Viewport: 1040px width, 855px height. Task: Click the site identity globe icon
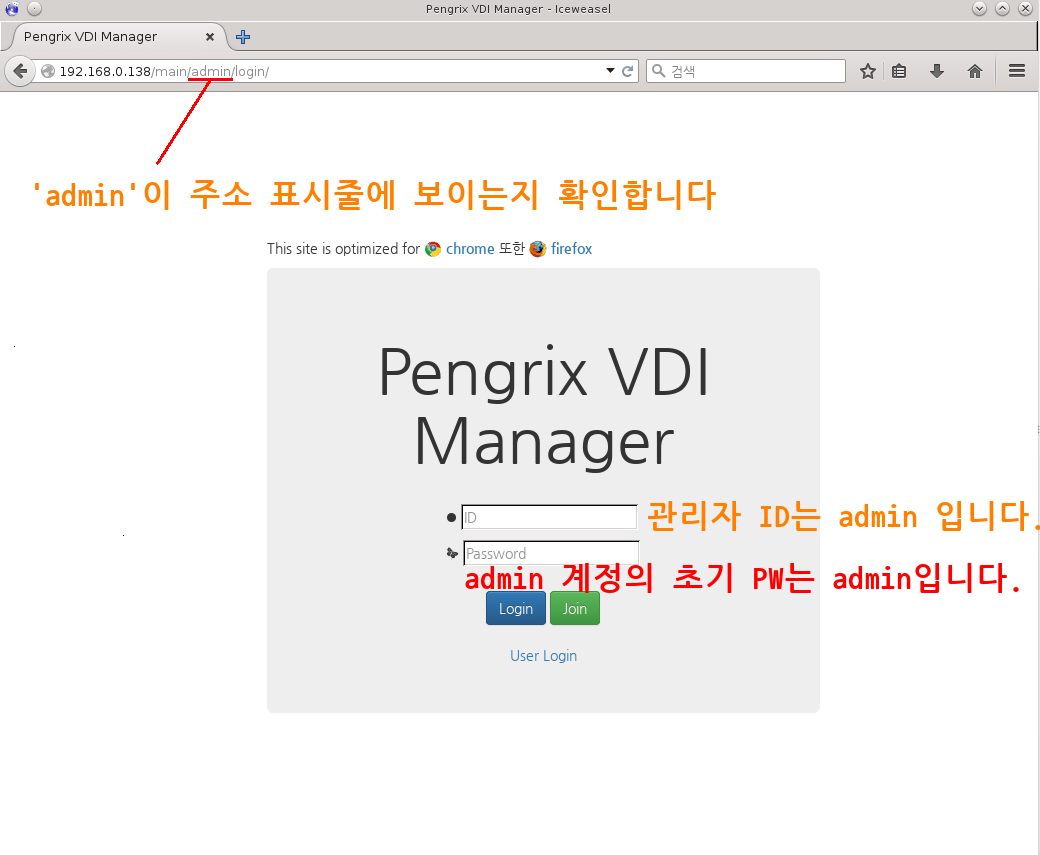point(48,71)
